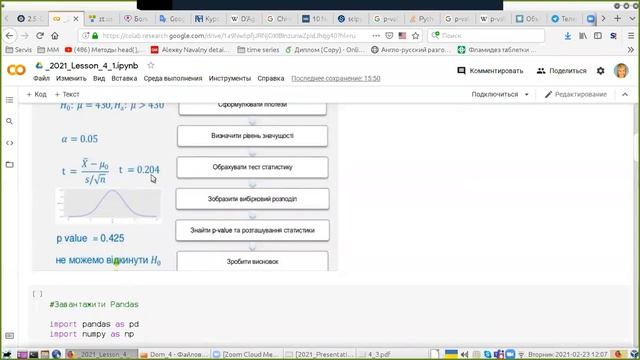Open the Alexey Navalny bookmark
The image size is (640, 360).
coord(190,50)
